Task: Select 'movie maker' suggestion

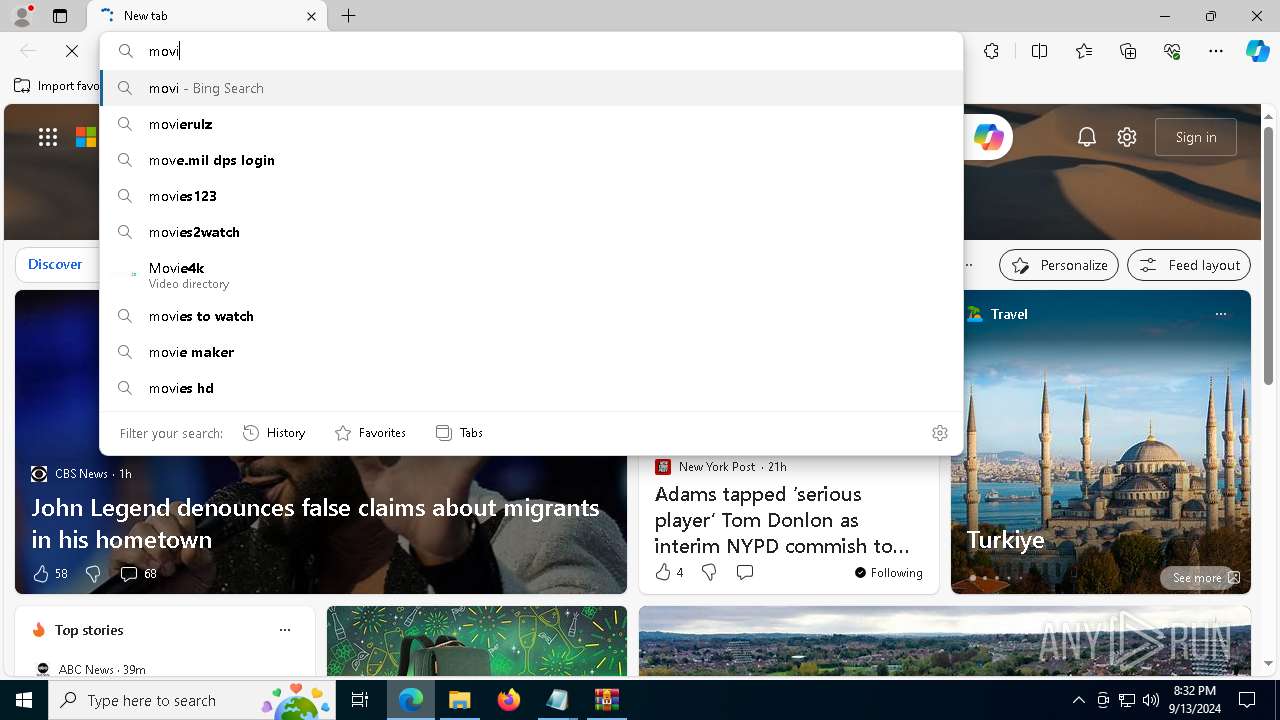Action: coord(531,352)
